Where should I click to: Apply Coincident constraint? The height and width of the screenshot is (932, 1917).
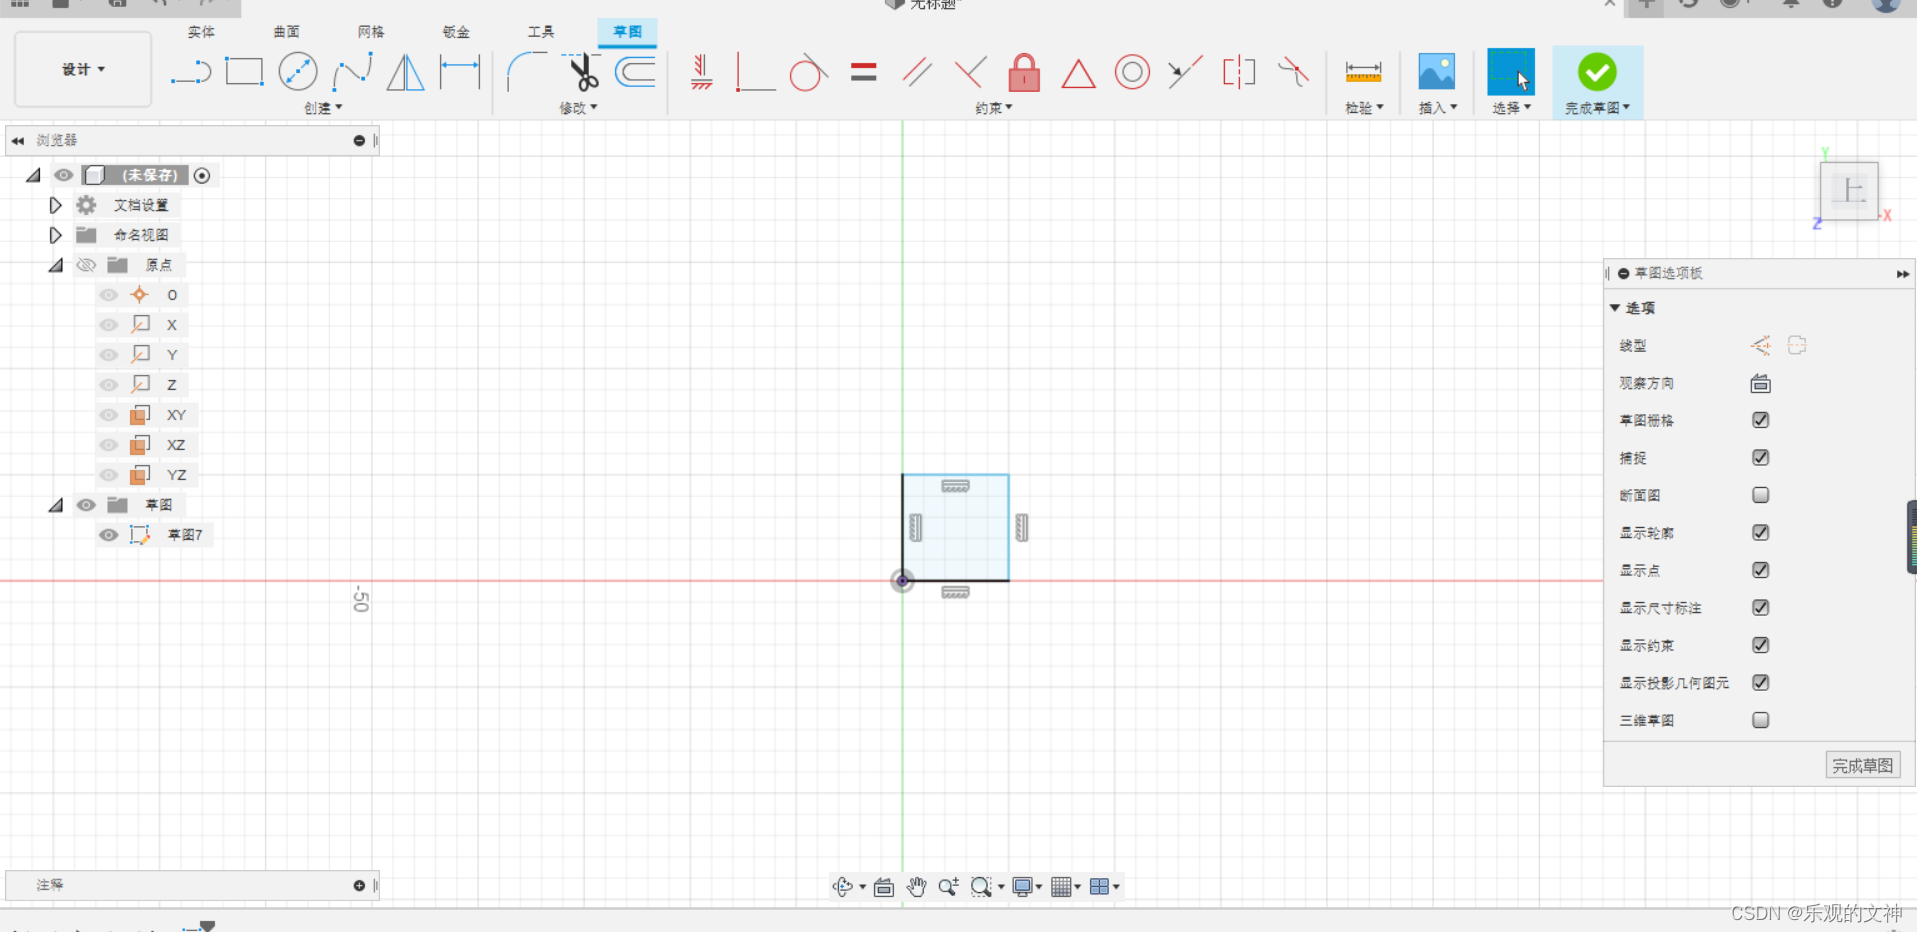tap(755, 72)
